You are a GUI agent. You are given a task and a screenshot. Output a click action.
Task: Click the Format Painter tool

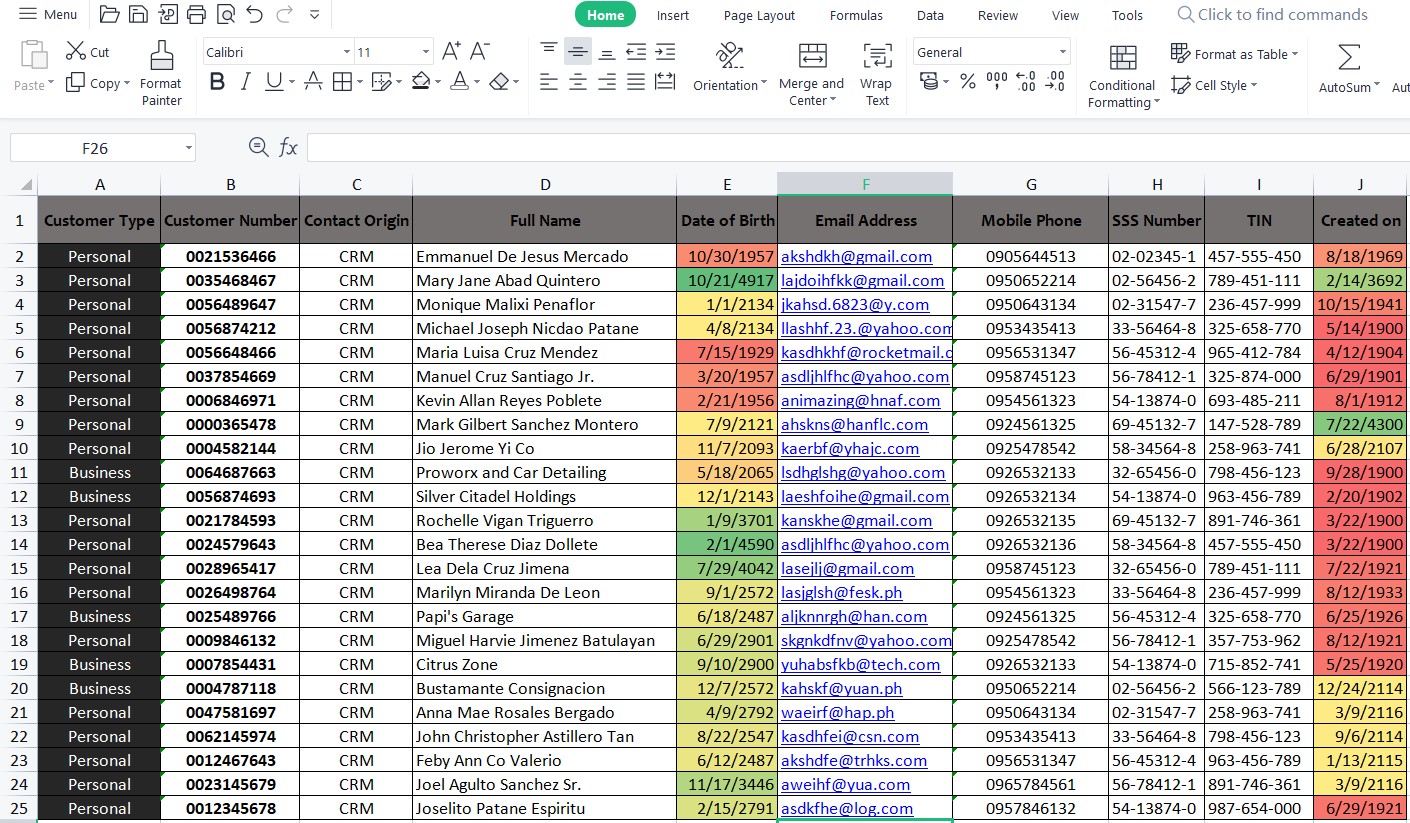[x=161, y=73]
